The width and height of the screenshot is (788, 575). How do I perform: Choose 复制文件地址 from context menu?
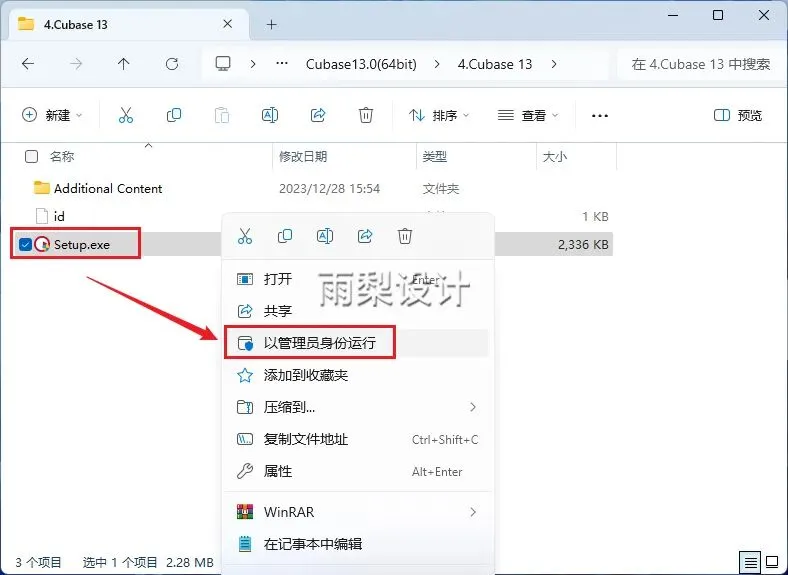click(x=356, y=439)
